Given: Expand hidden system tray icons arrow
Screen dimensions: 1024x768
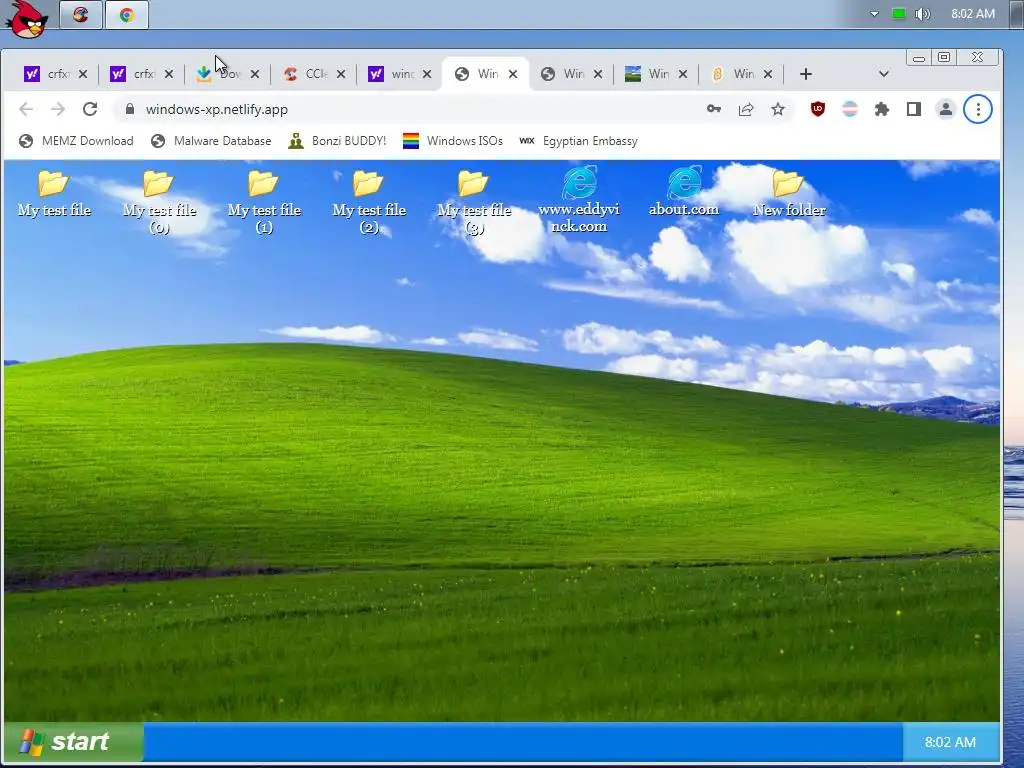Looking at the screenshot, I should coord(874,14).
